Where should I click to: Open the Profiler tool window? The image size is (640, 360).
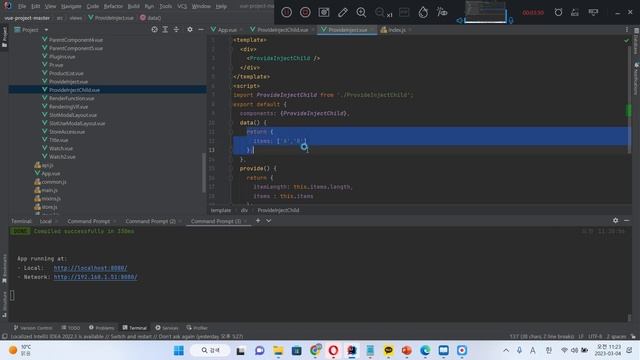[x=197, y=328]
